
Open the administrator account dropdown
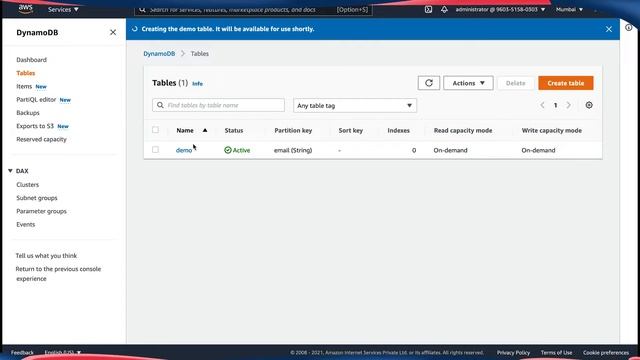click(500, 9)
